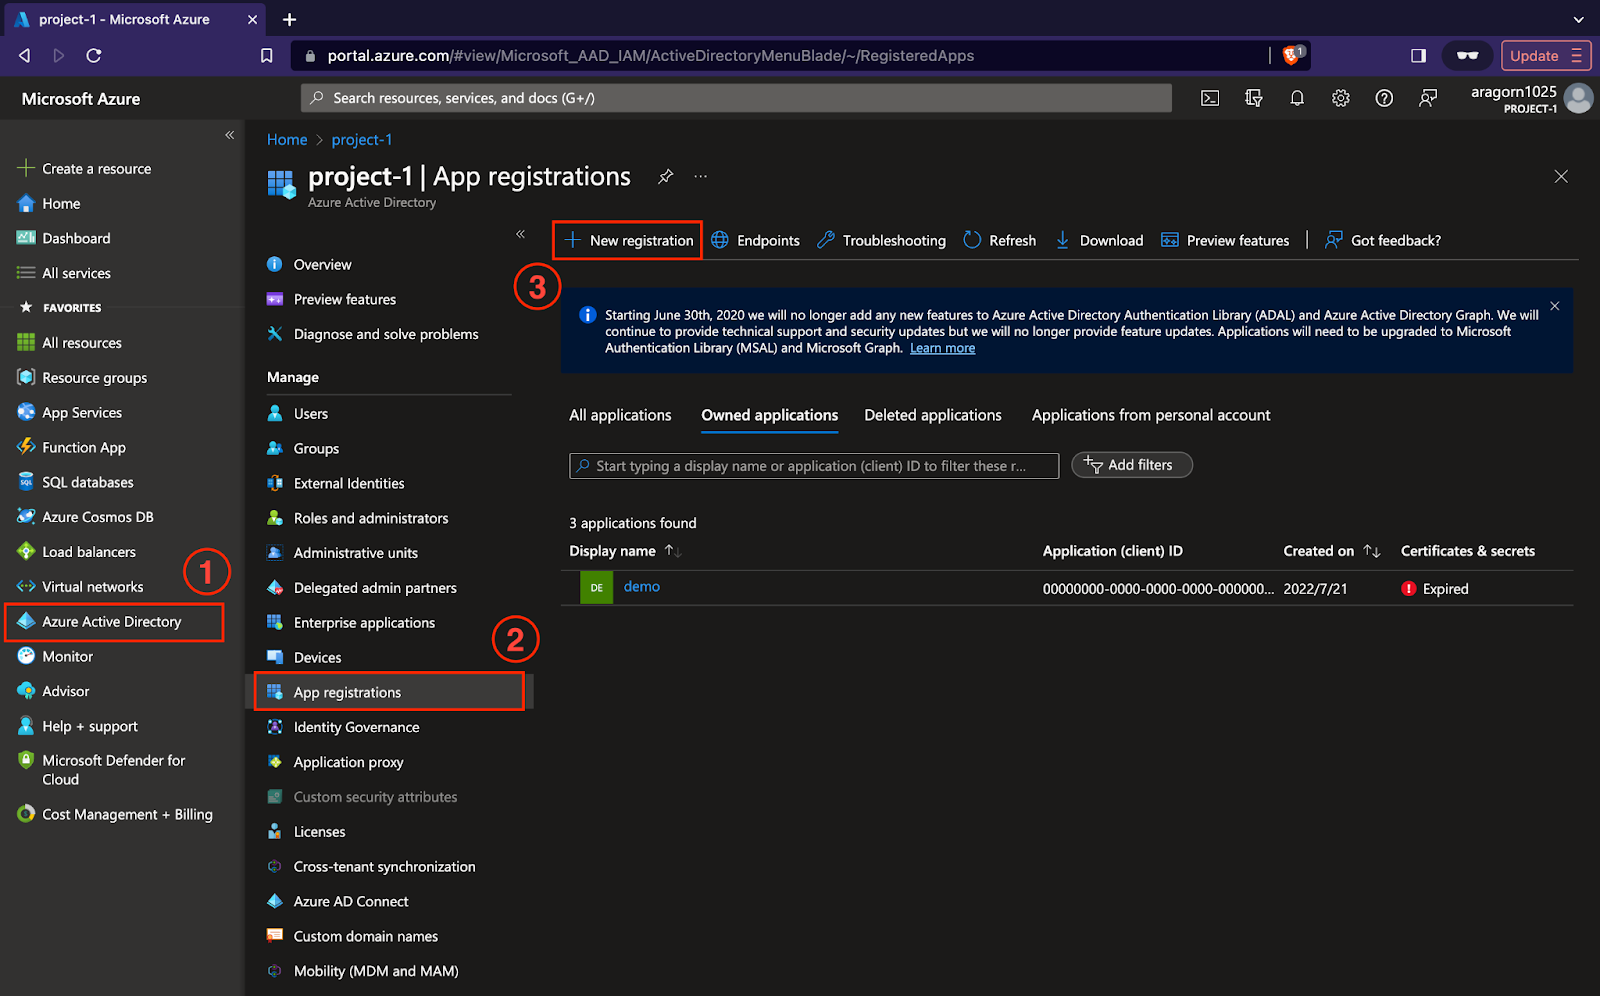Focus the display name filter field
This screenshot has width=1600, height=996.
tap(814, 466)
